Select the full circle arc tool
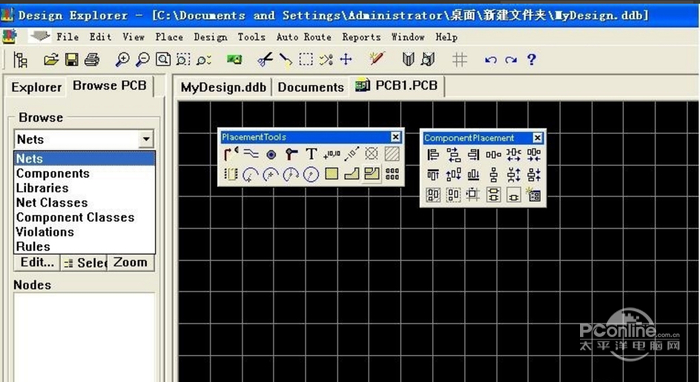This screenshot has width=700, height=382. (x=311, y=174)
